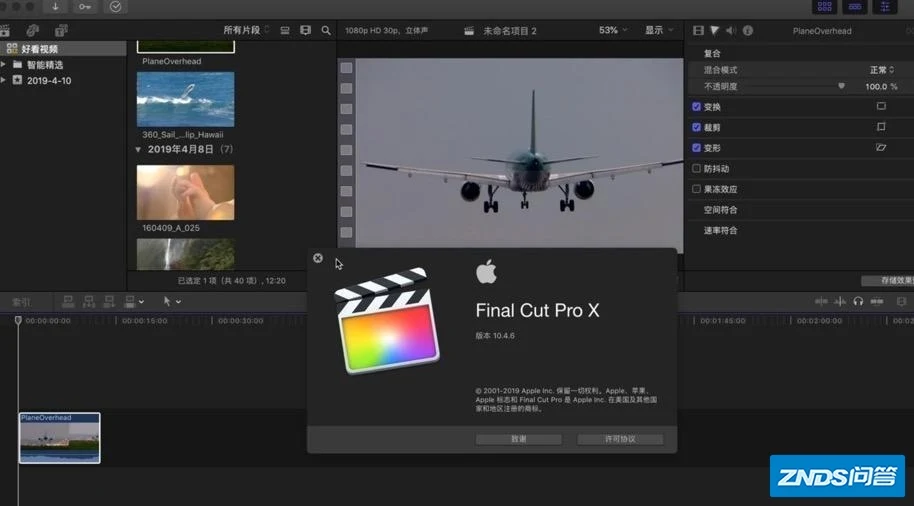Select the 360_Sail clip thumbnail

(x=185, y=99)
